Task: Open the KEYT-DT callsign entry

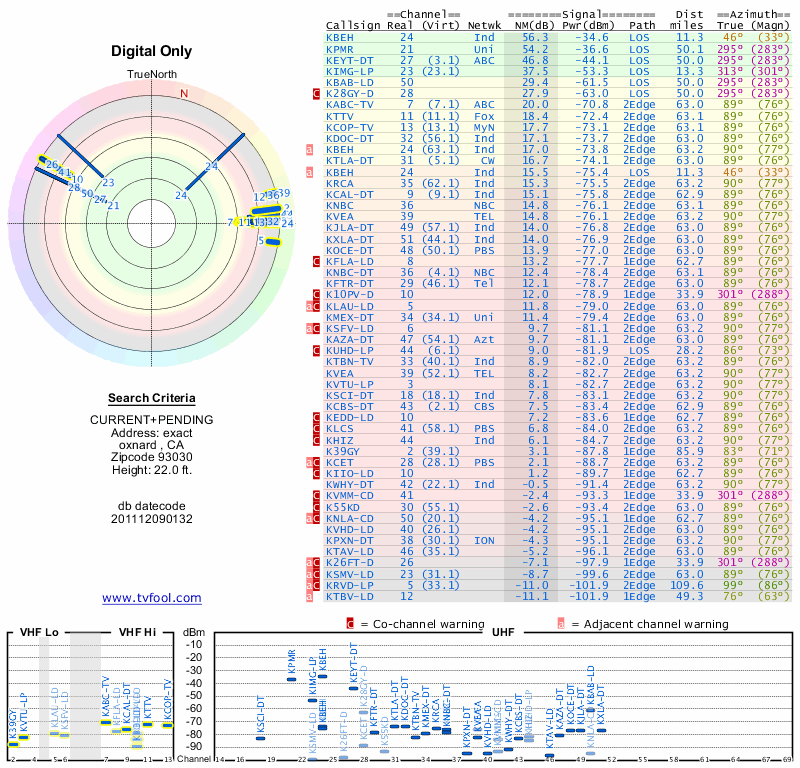Action: [x=350, y=60]
